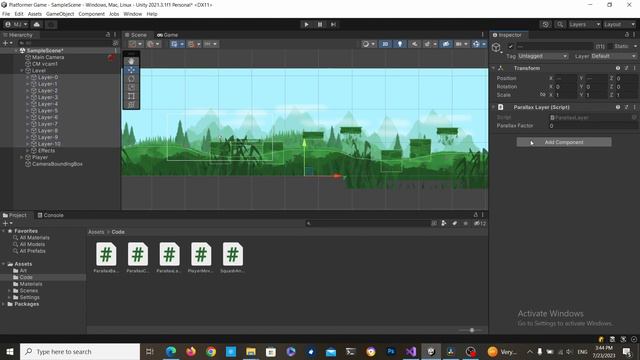Open the Materials folder in Project
640x360 pixels.
tap(31, 284)
